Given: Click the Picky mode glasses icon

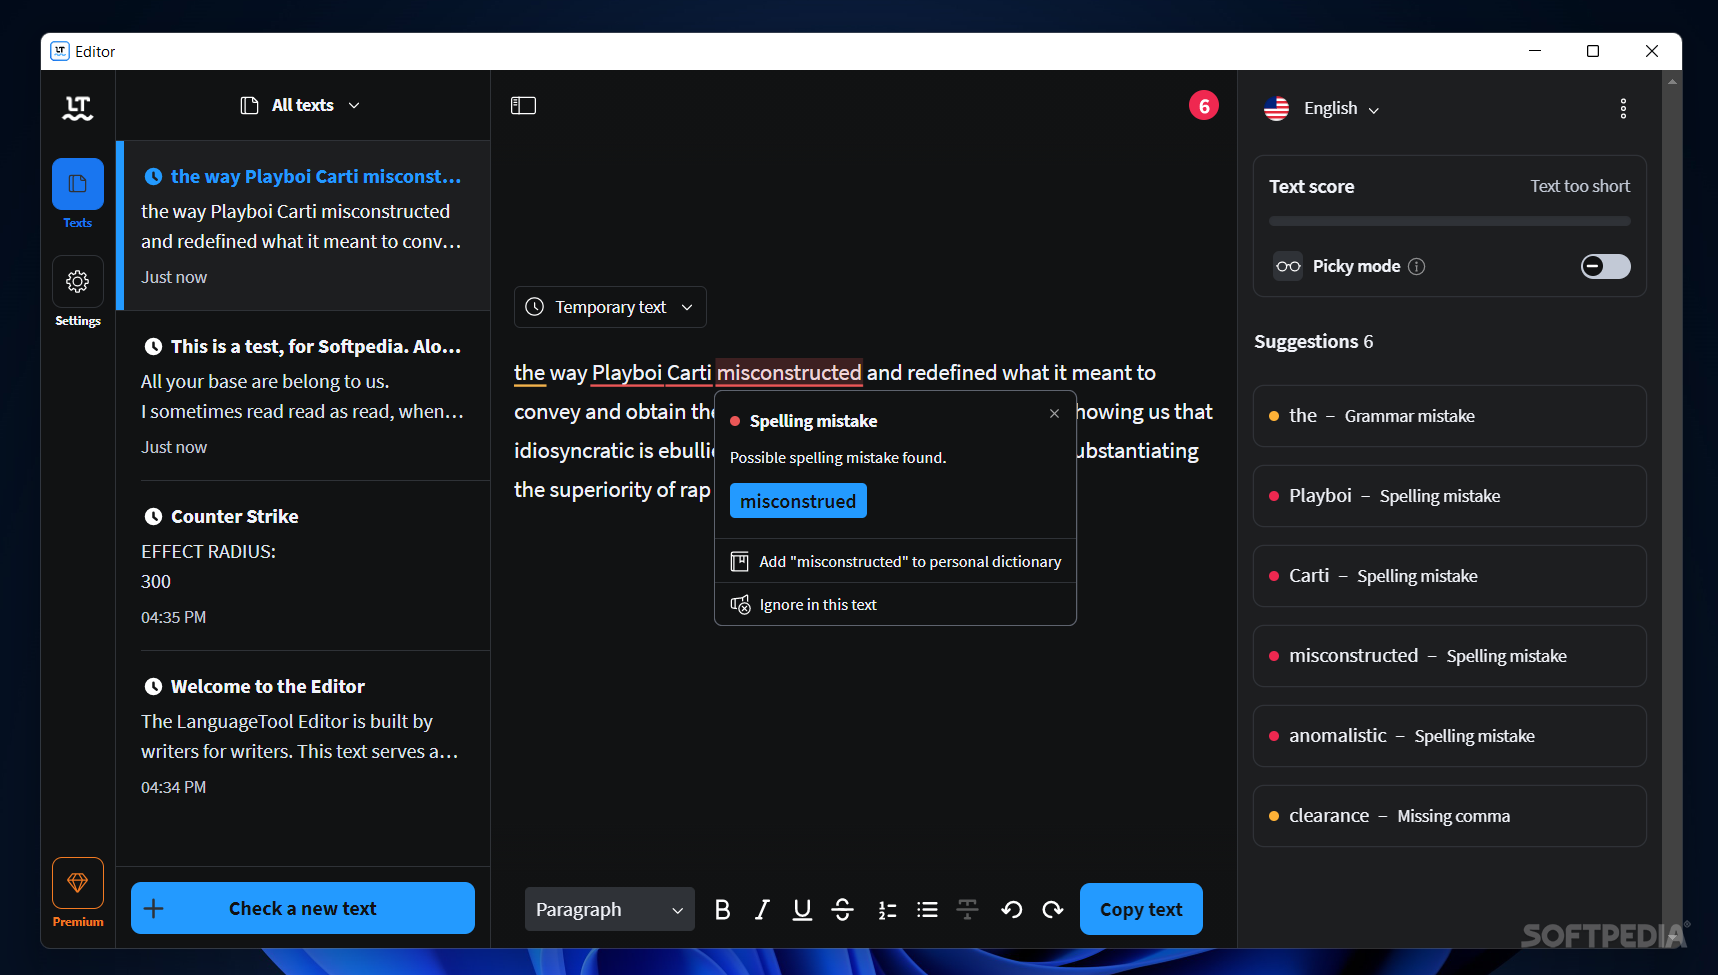Looking at the screenshot, I should 1288,266.
